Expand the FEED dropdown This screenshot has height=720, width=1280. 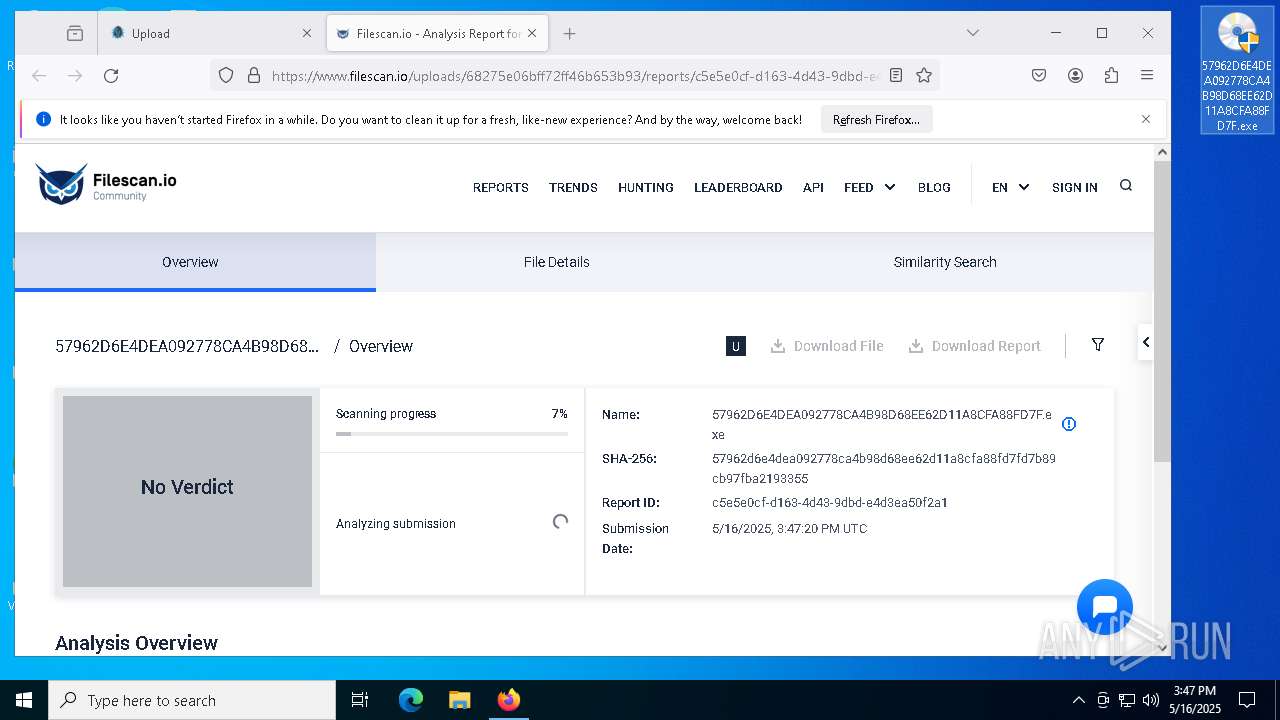coord(869,187)
